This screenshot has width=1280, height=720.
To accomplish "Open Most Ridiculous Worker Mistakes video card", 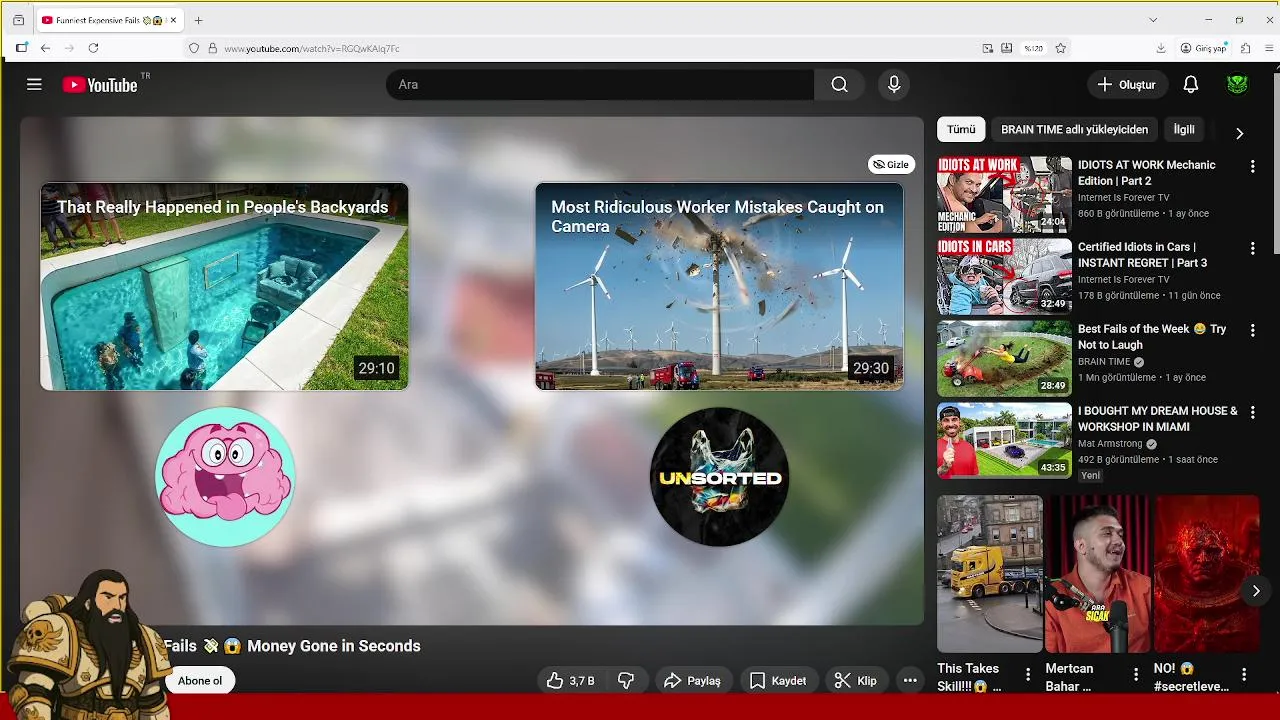I will tap(719, 286).
